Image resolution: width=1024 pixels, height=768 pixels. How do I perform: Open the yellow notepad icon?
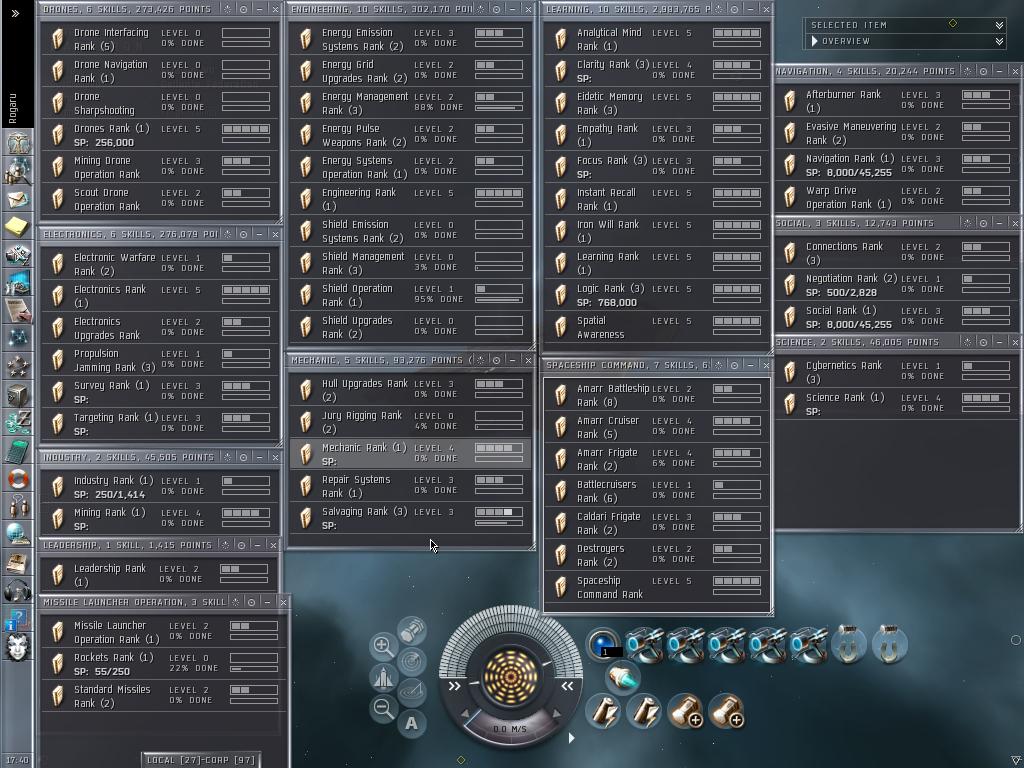[18, 227]
